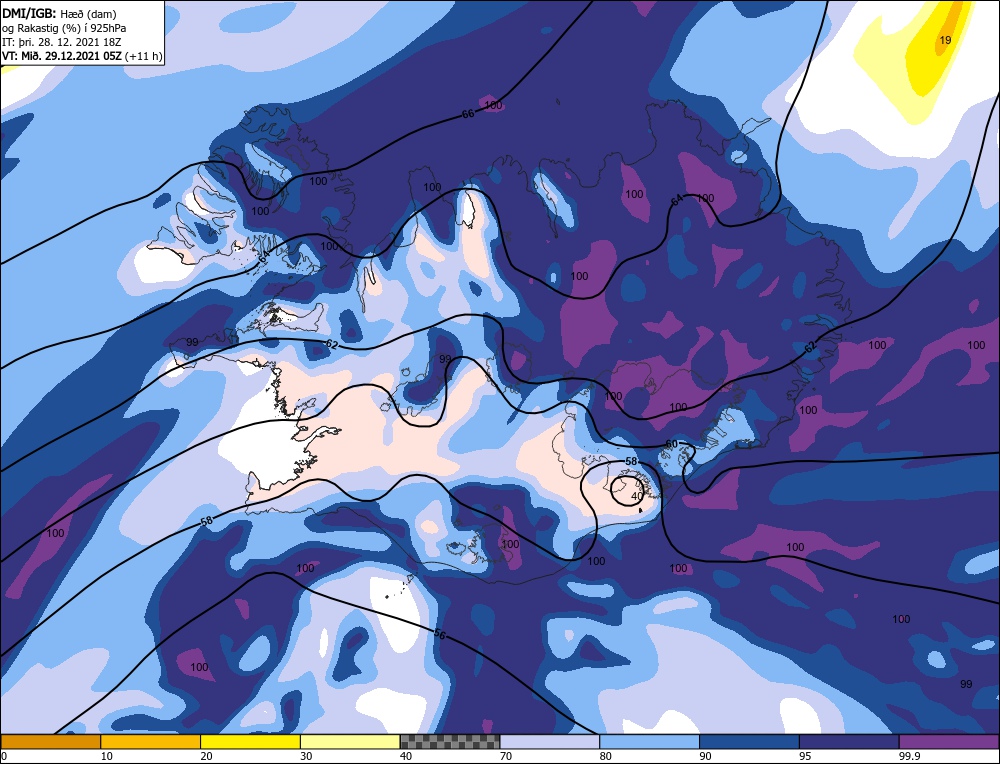Click the '0' legend scale label
The image size is (1000, 764).
point(4,756)
